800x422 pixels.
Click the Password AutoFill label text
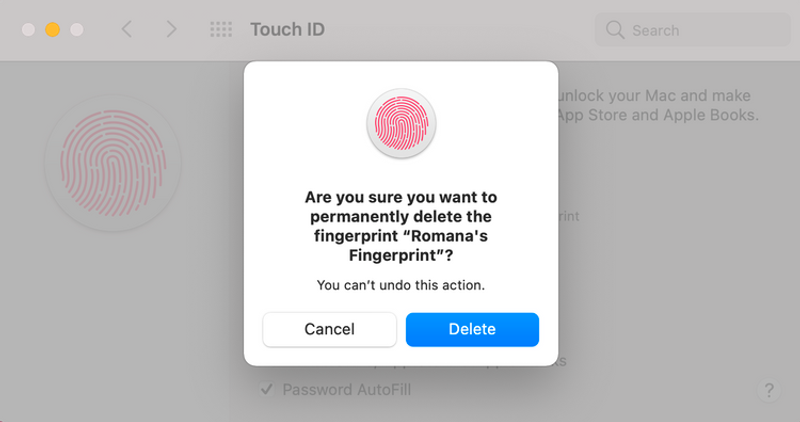(346, 390)
